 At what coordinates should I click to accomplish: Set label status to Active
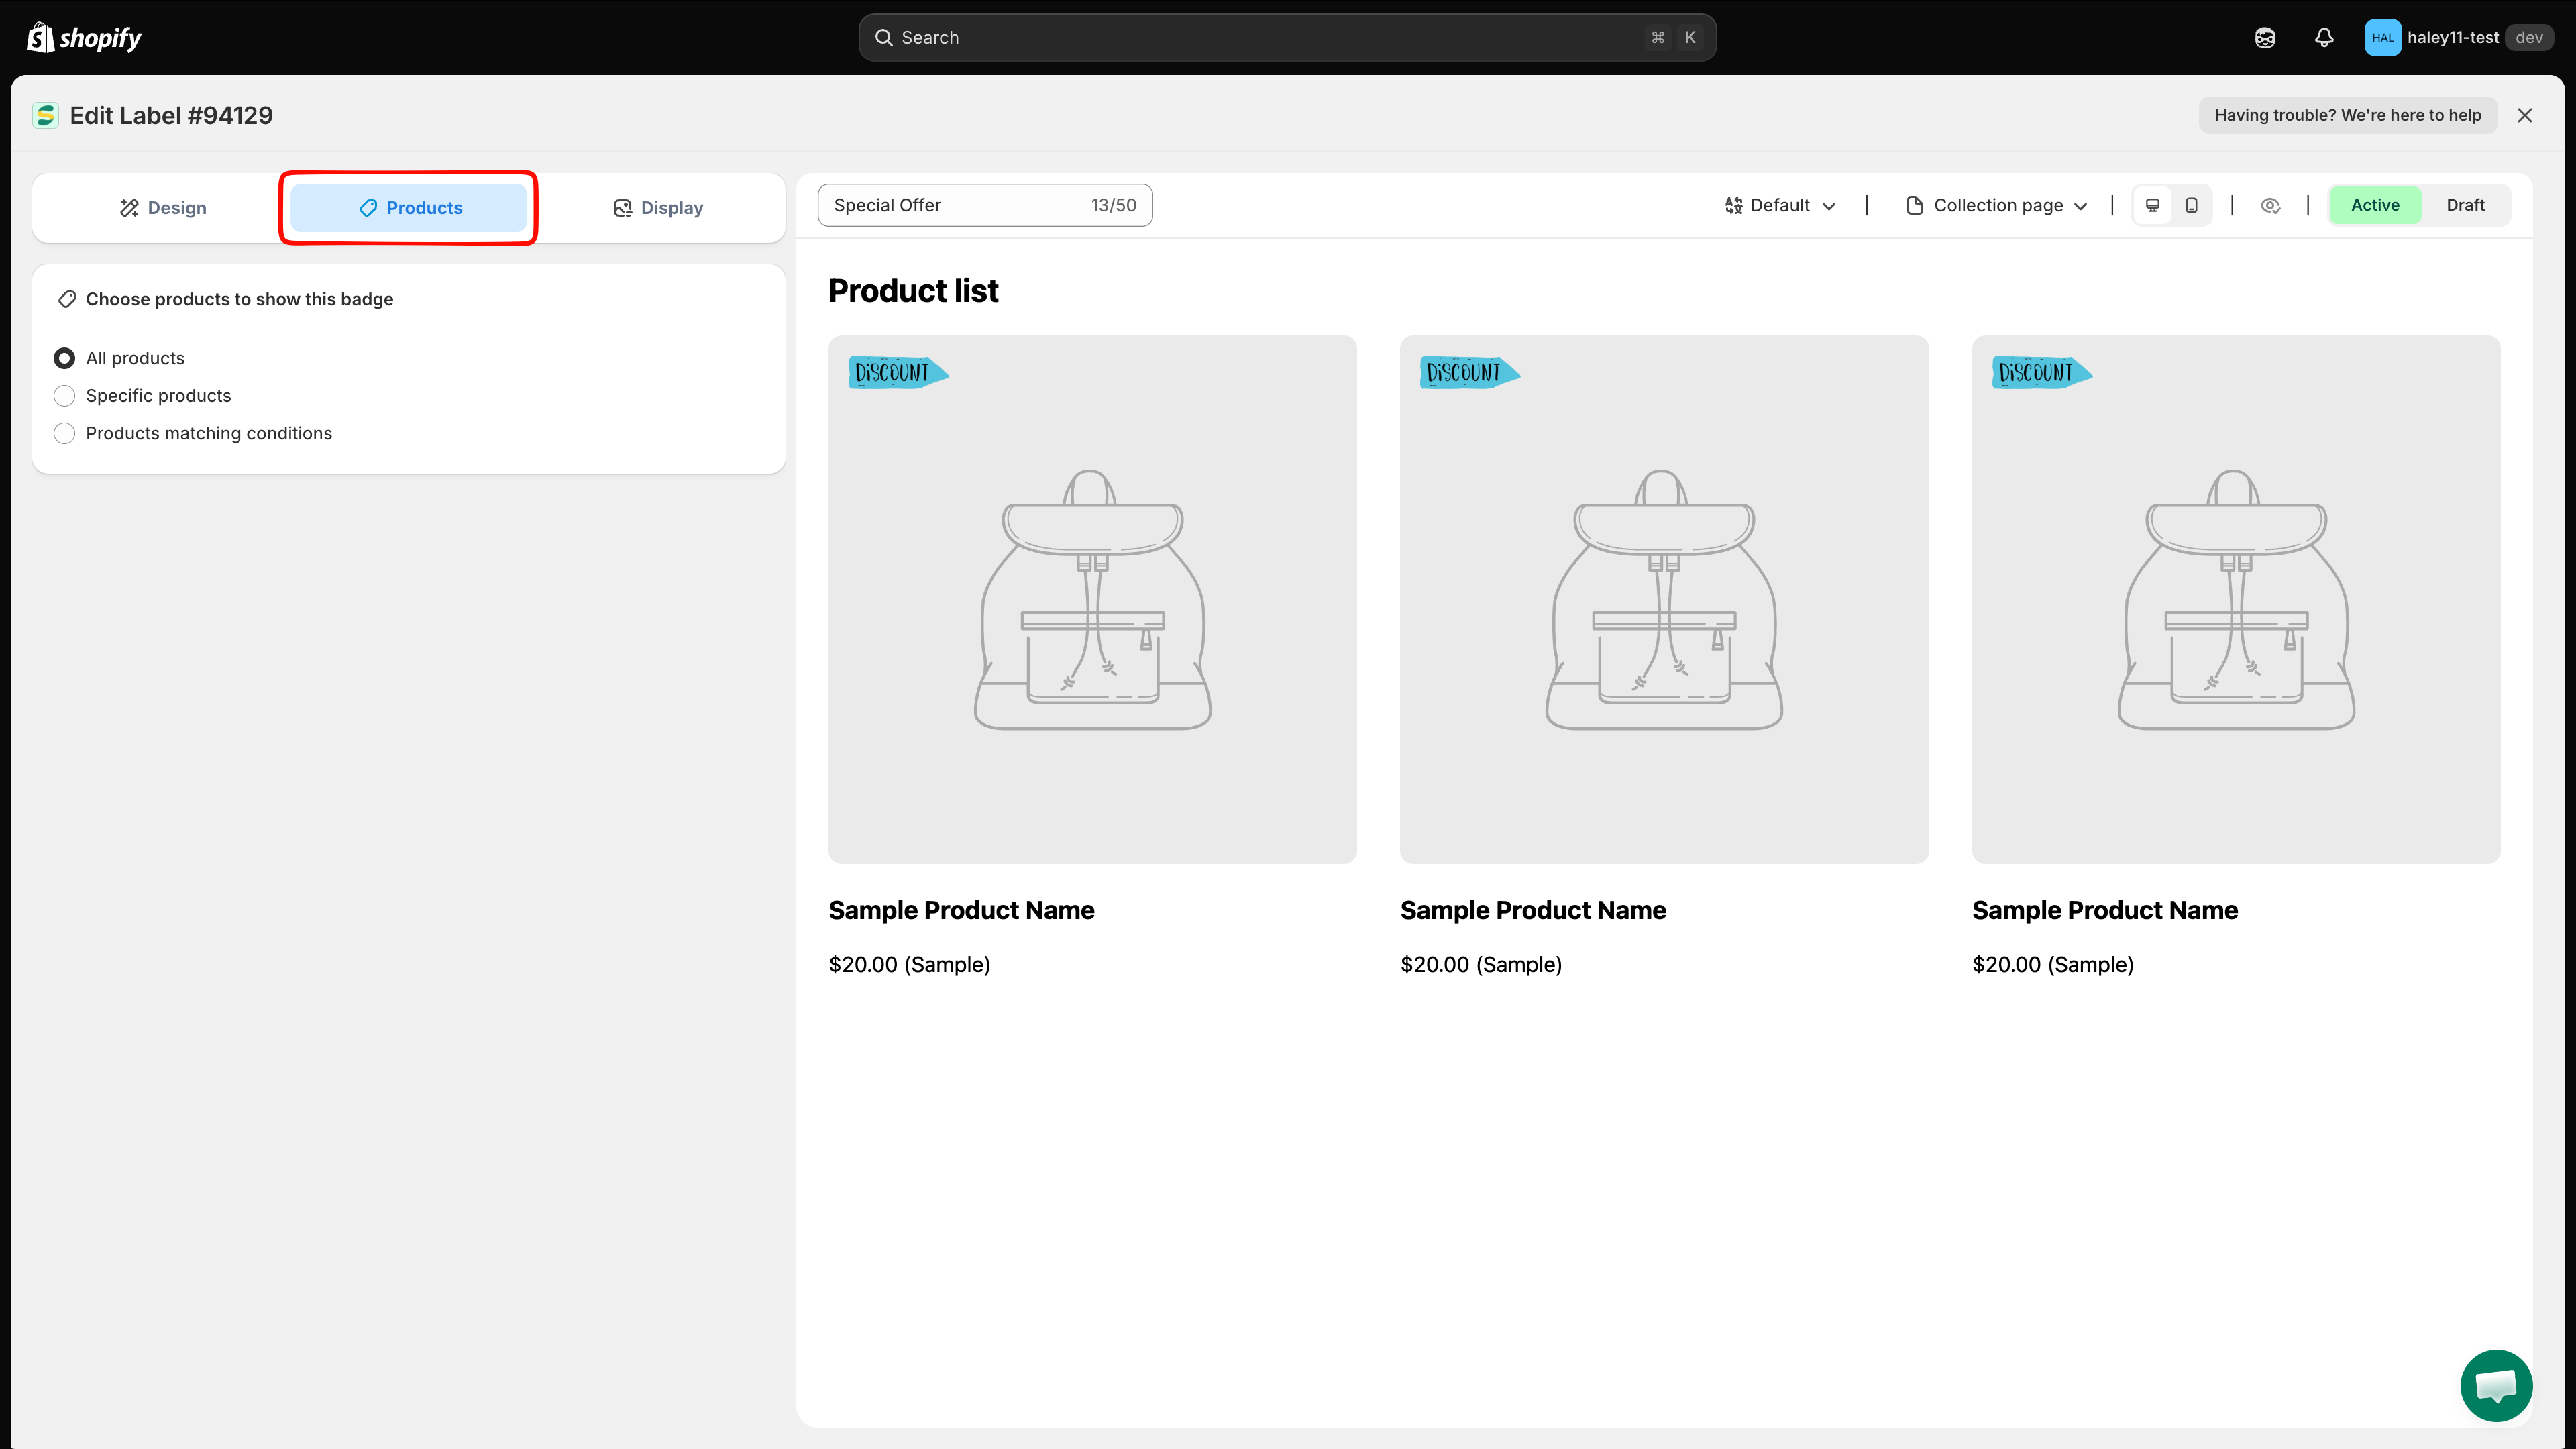coord(2375,205)
